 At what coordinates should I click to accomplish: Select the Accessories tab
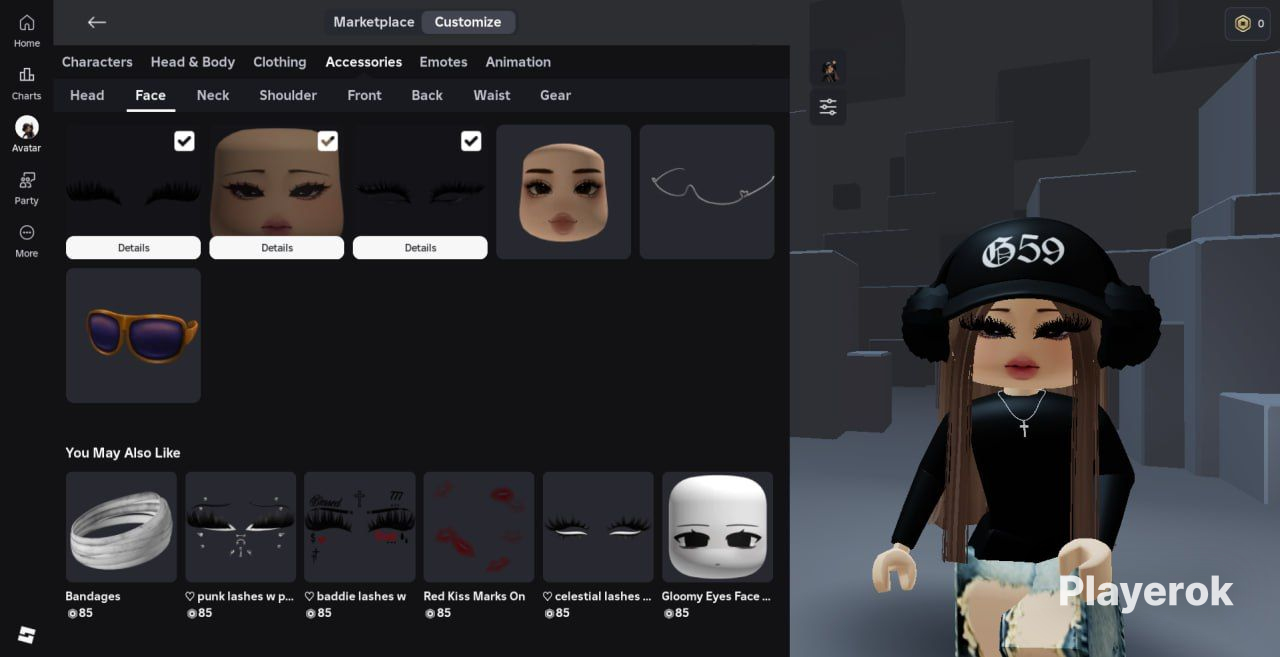click(x=364, y=62)
